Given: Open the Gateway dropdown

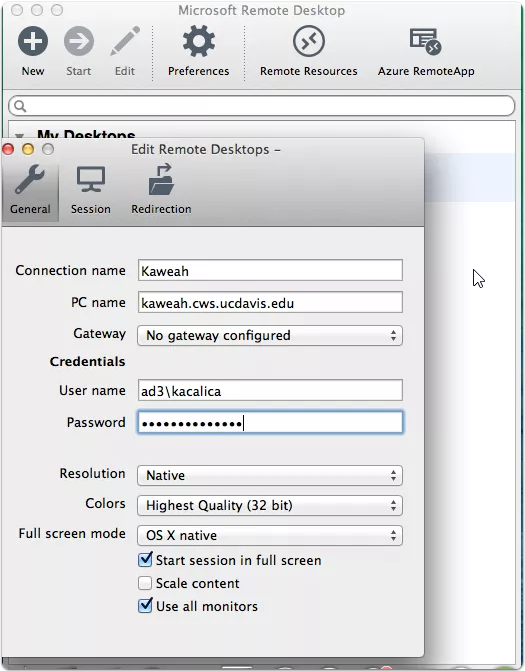Looking at the screenshot, I should (x=270, y=335).
